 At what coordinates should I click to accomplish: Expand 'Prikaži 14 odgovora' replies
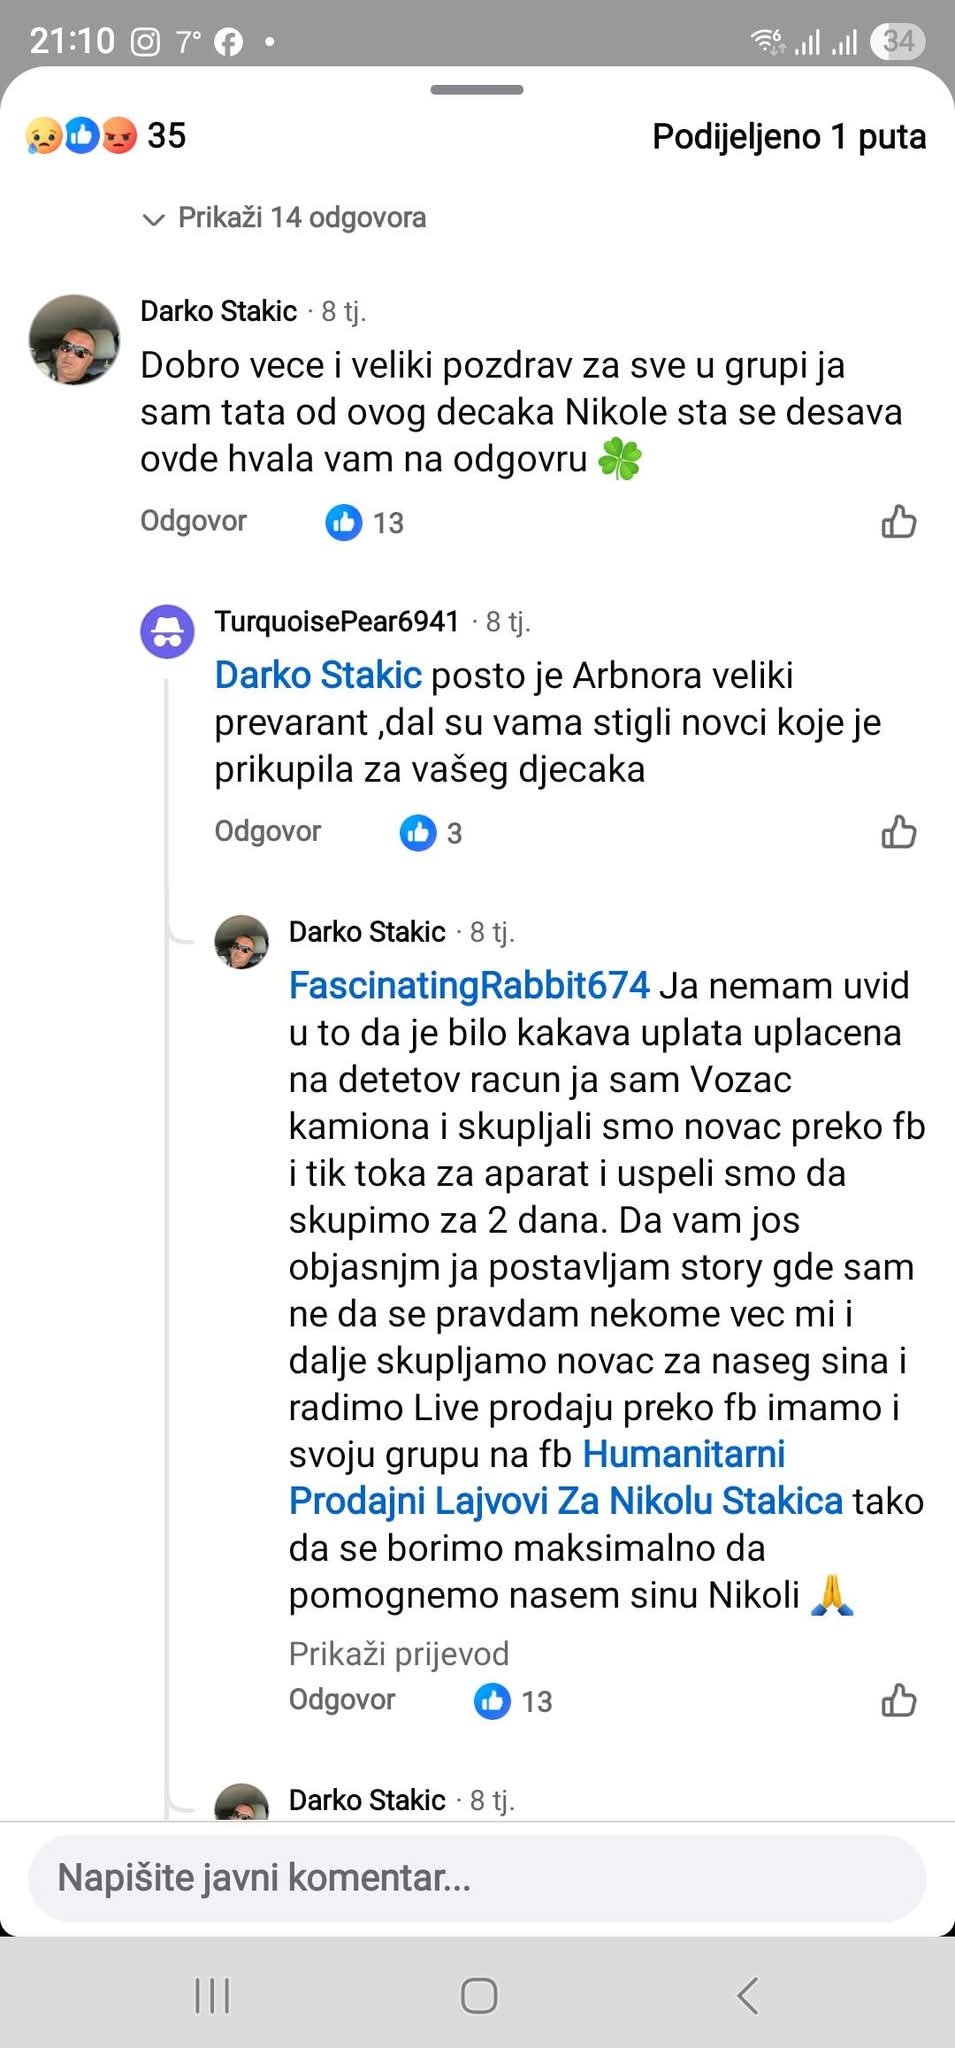coord(286,218)
